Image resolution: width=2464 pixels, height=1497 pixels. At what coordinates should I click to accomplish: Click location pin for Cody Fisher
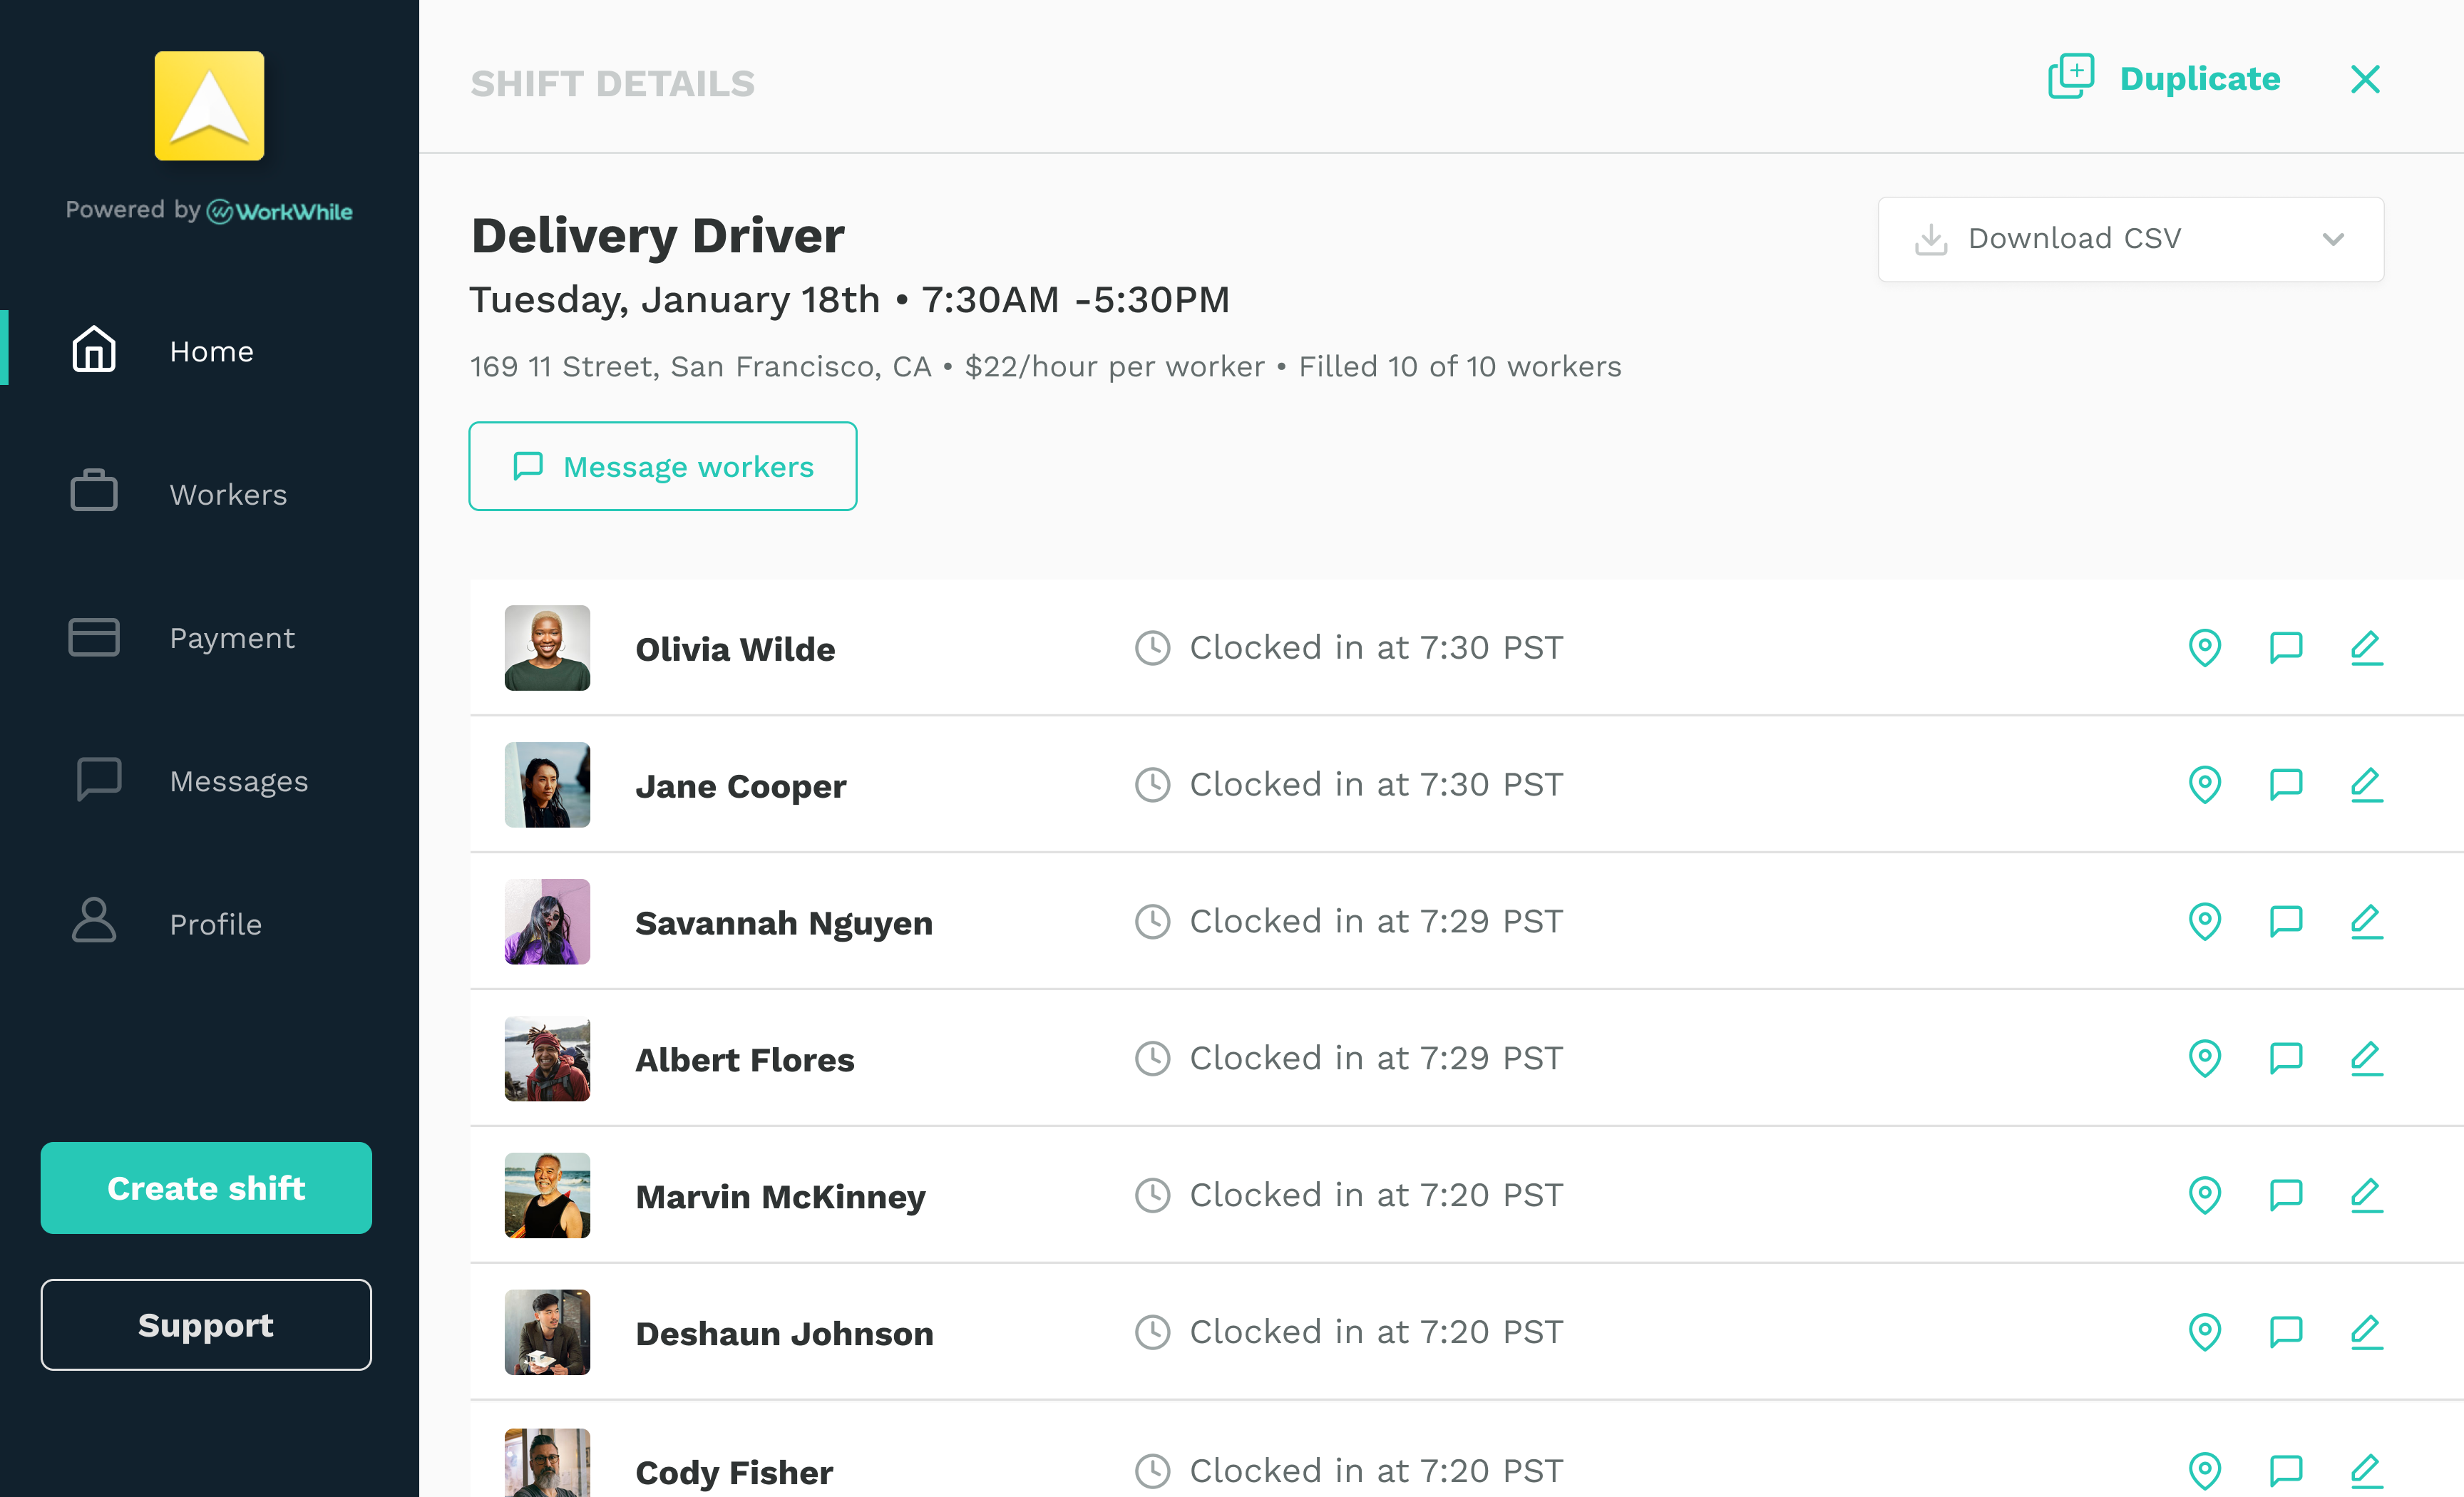click(2204, 1470)
